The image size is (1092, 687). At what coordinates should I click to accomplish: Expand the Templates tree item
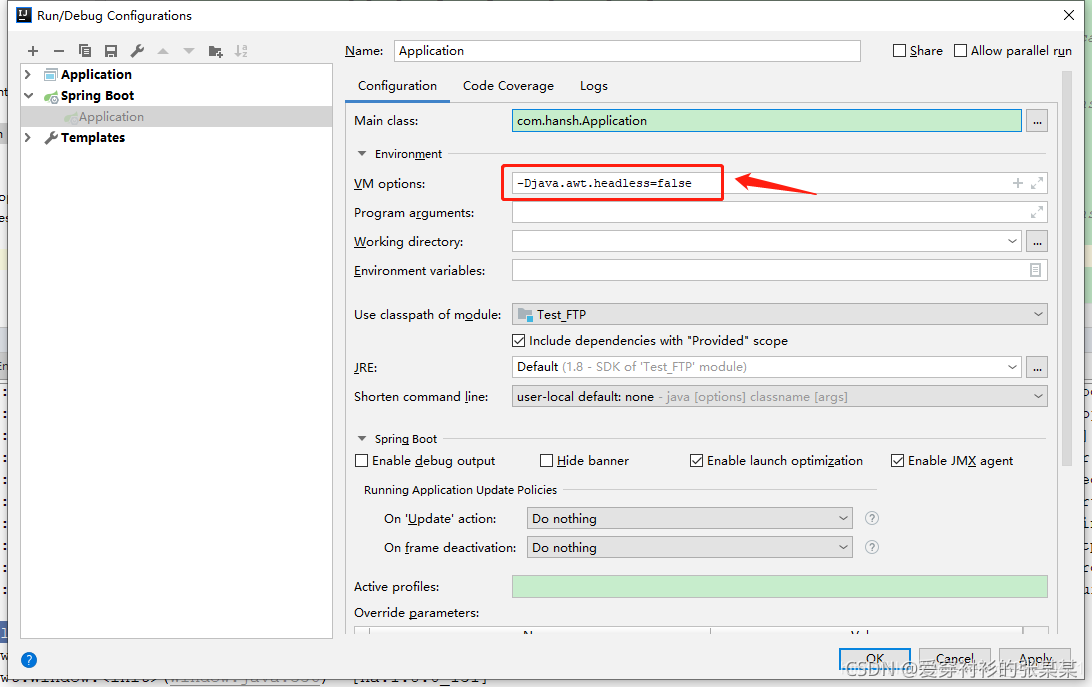tap(26, 137)
